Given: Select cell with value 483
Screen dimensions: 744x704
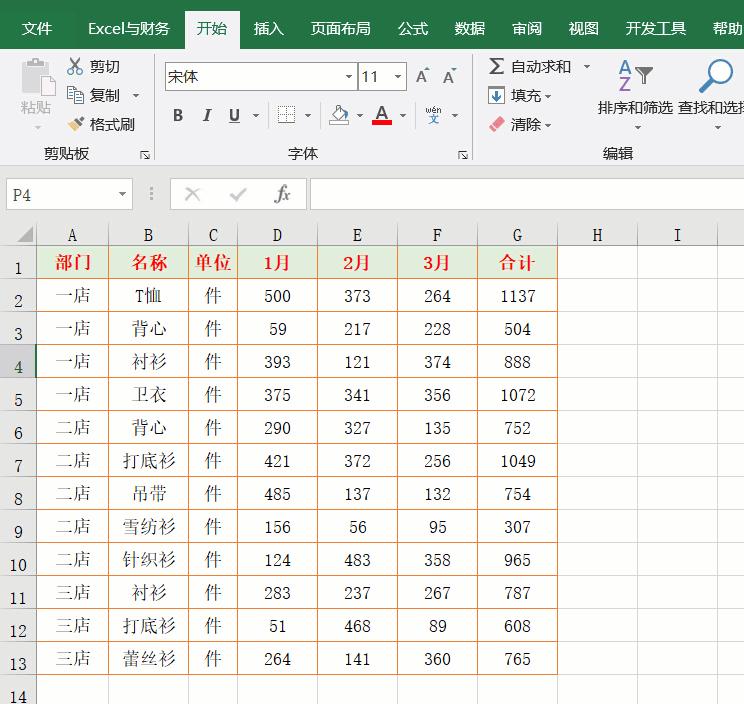Looking at the screenshot, I should tap(357, 560).
